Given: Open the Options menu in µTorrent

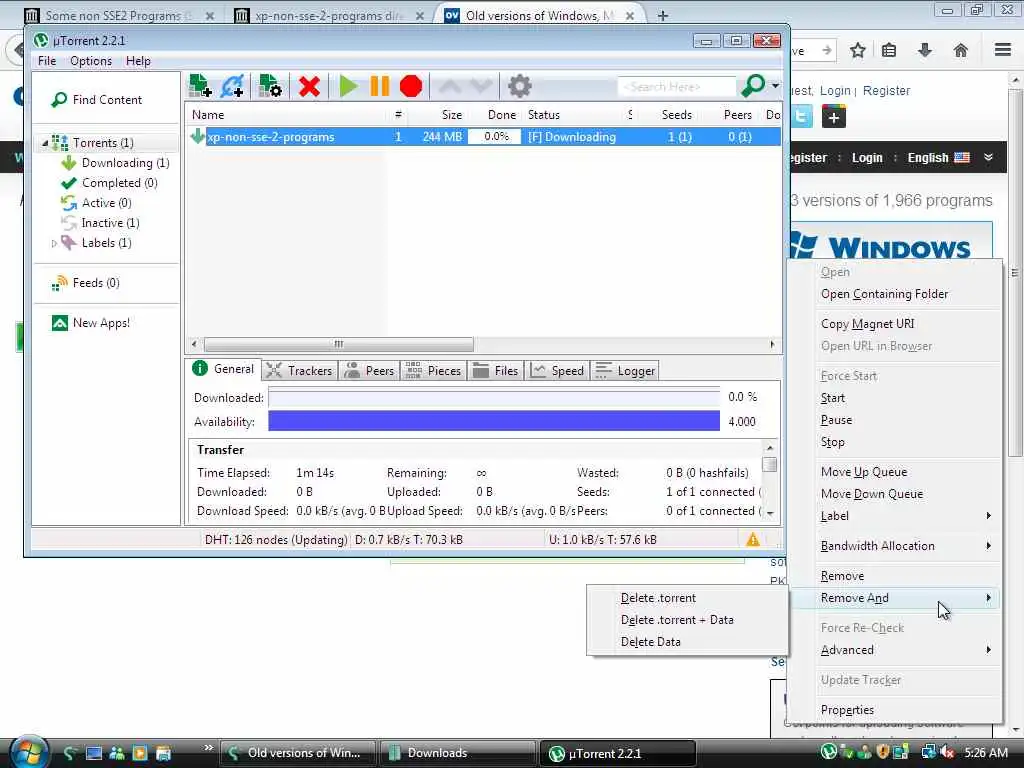Looking at the screenshot, I should coord(91,61).
